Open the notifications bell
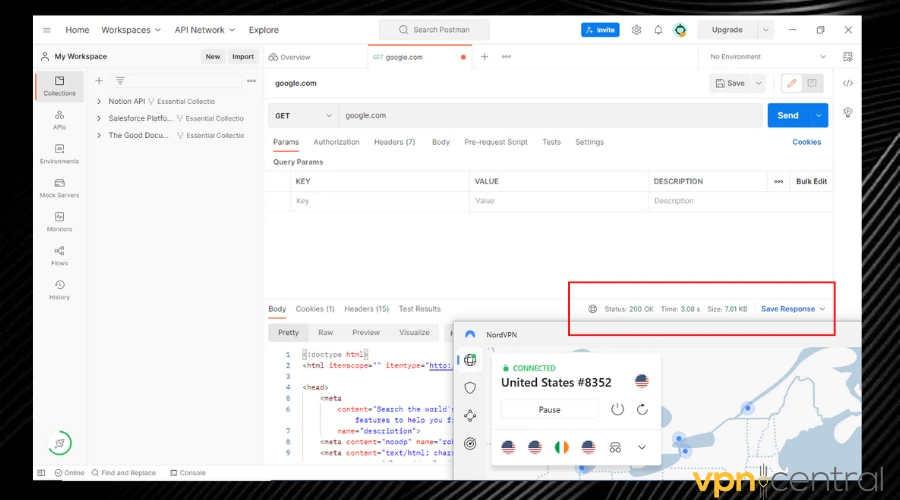 coord(658,30)
